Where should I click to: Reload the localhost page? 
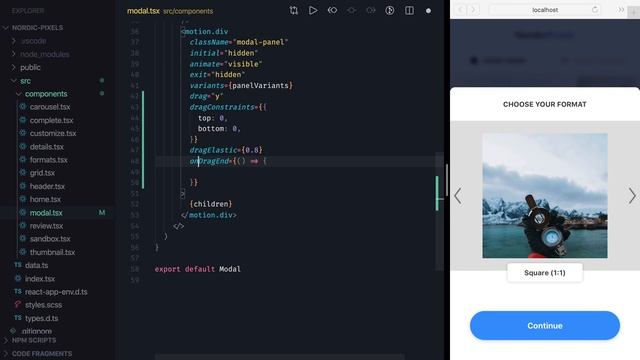coord(595,9)
